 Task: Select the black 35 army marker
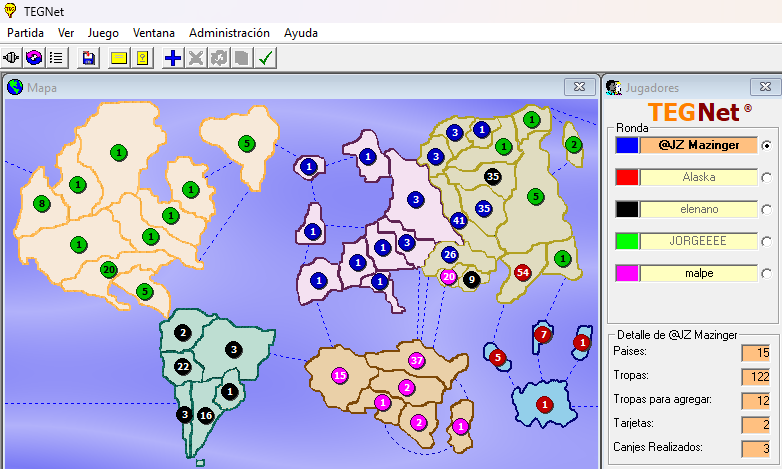coord(493,176)
